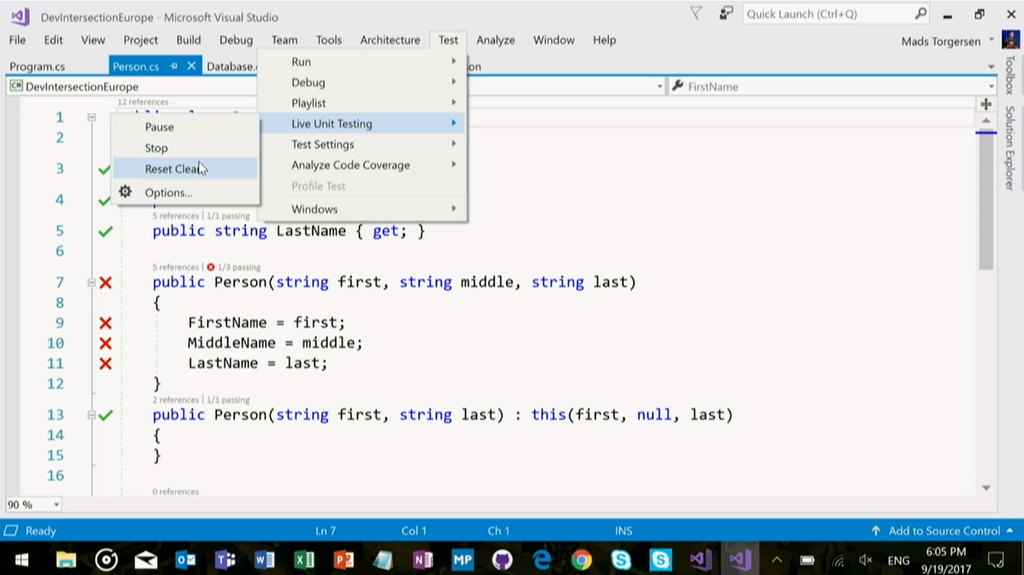
Task: Collapse the code region at line 13
Action: point(91,415)
